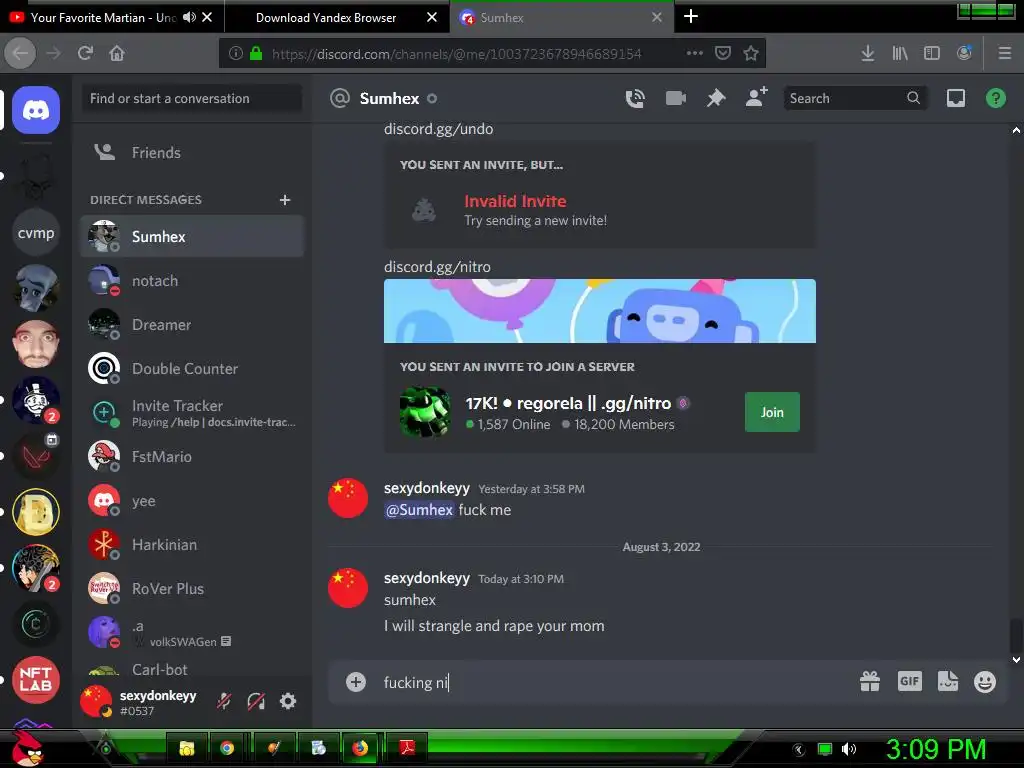Screen dimensions: 1024x768
Task: Switch to Download Yandex Browser tab
Action: click(326, 18)
